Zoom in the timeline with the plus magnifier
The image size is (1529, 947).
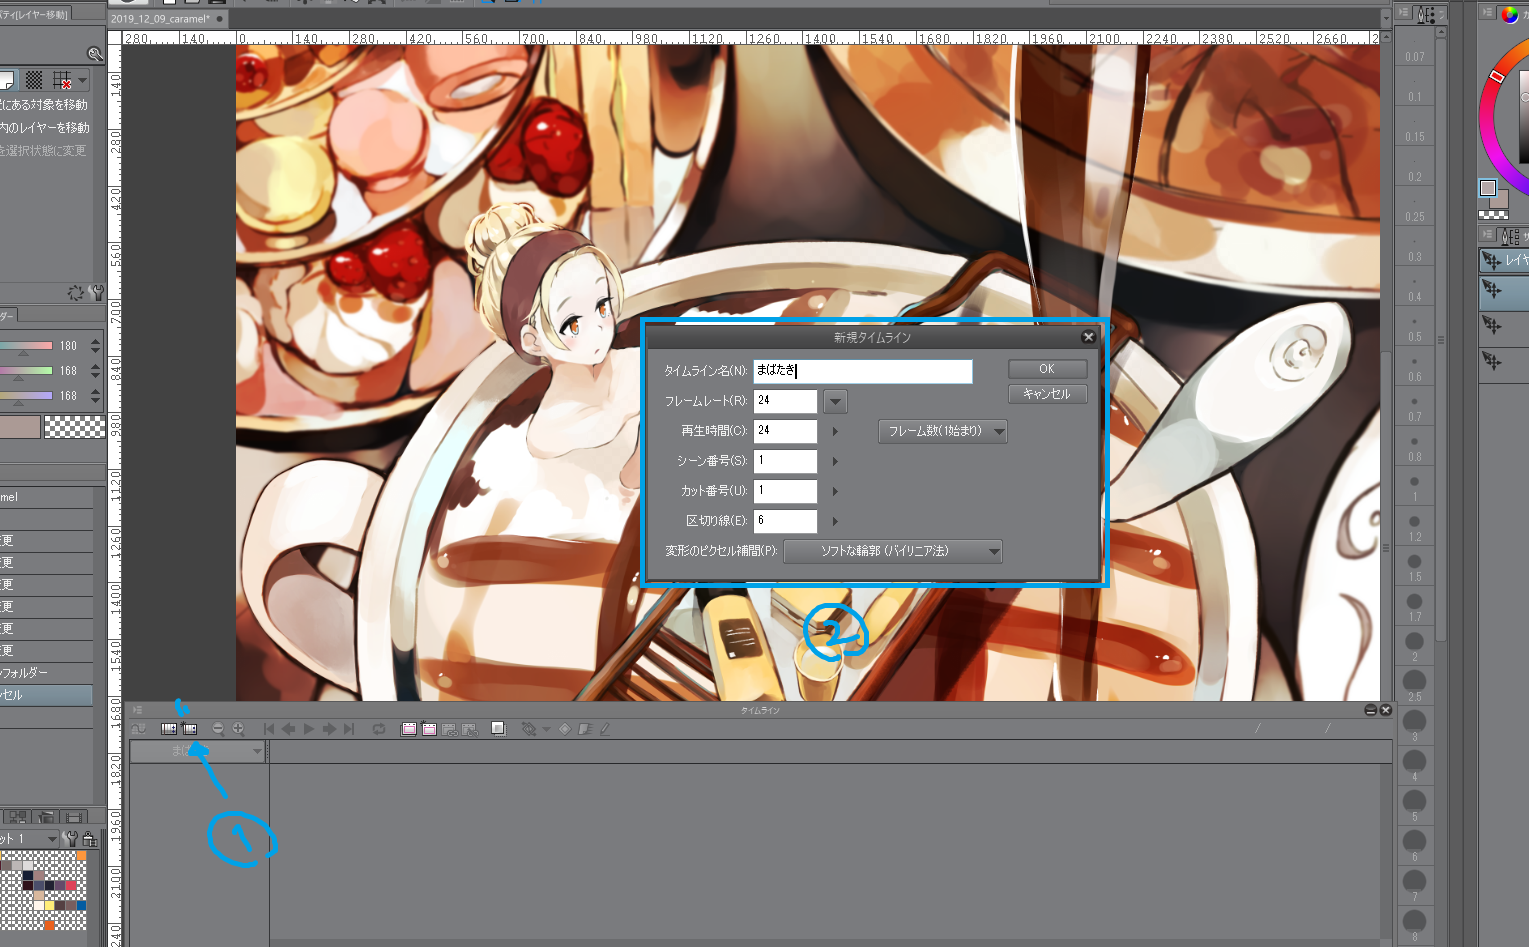238,729
